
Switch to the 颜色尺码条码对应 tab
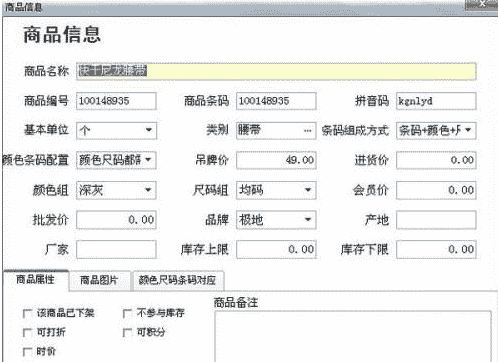click(178, 281)
